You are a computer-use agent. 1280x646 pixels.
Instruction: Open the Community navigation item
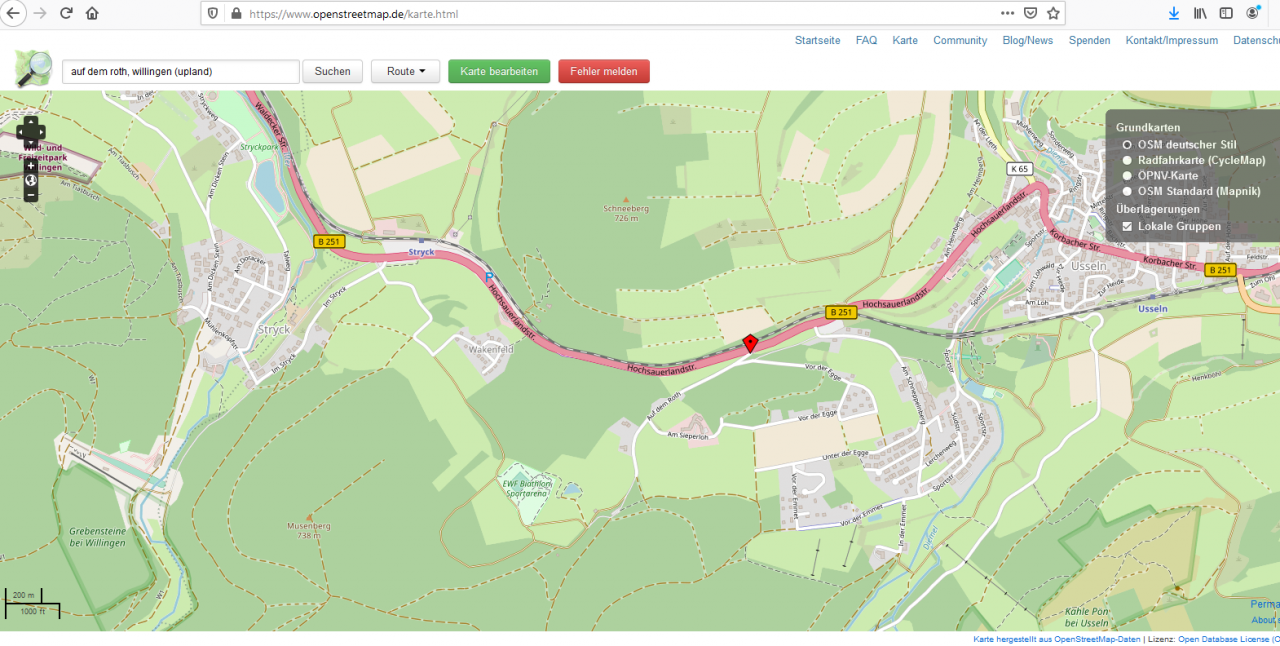(959, 41)
